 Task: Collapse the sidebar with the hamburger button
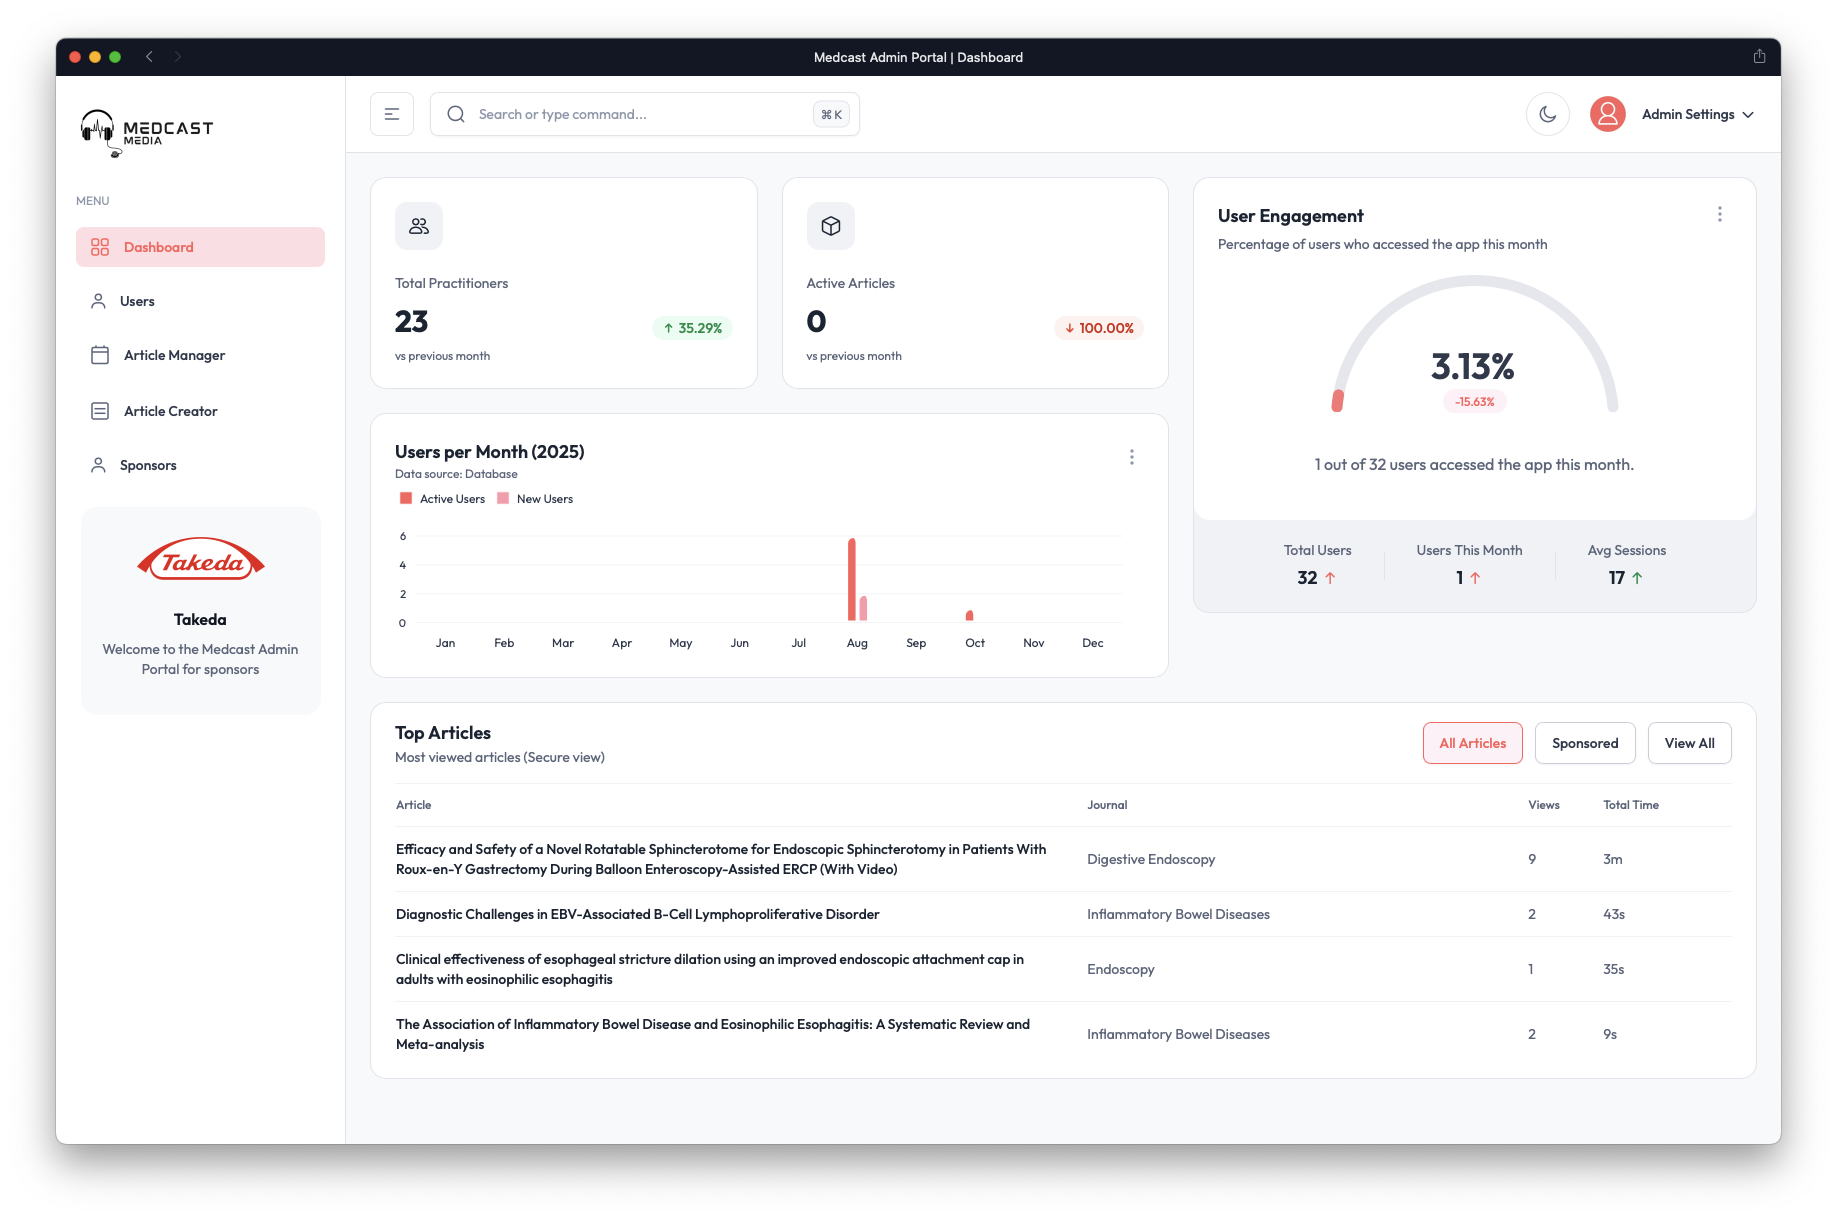click(x=392, y=114)
